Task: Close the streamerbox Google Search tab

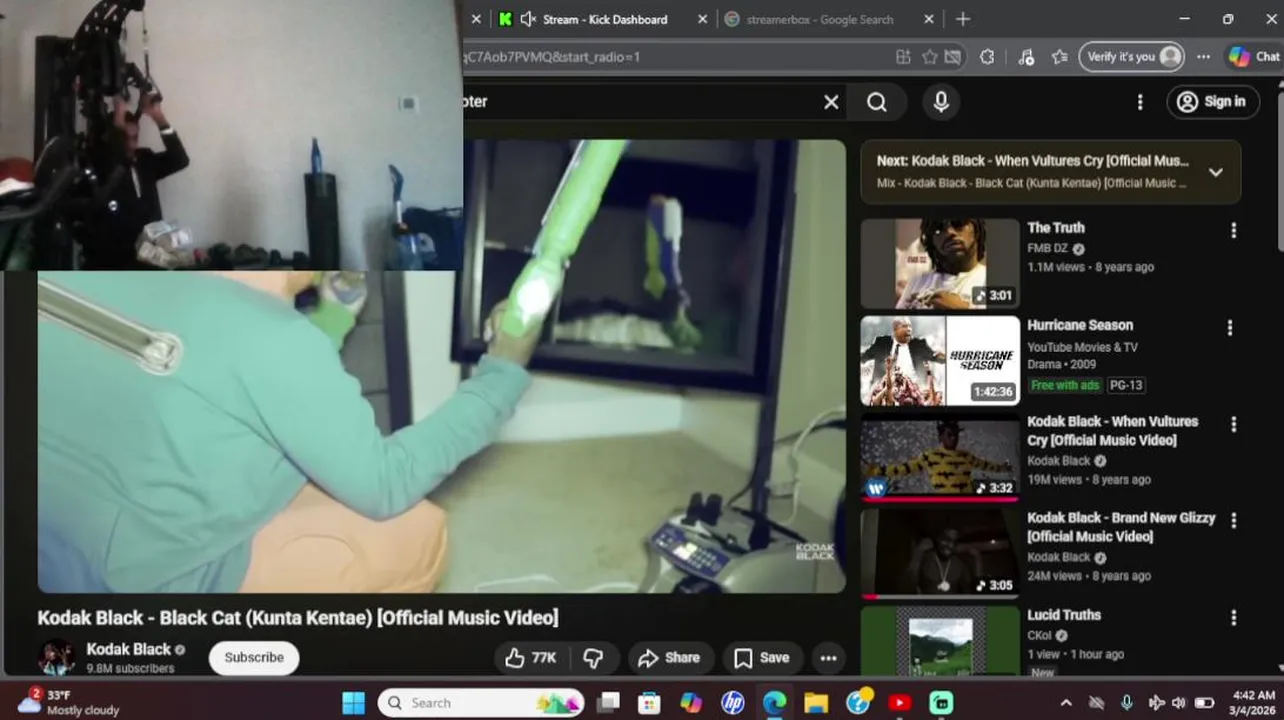Action: (929, 19)
